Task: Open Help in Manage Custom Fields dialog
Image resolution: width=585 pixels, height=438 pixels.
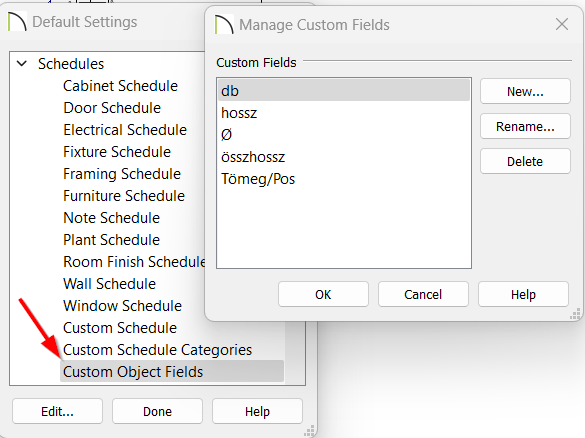Action: pos(523,294)
